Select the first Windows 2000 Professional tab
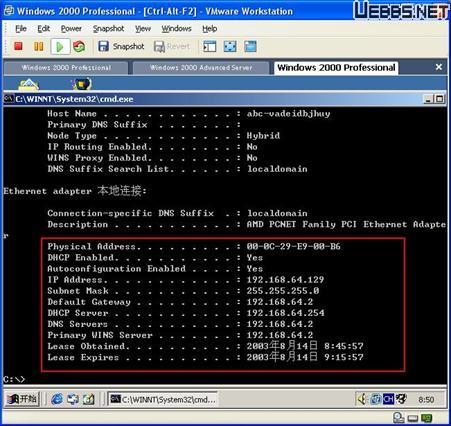The image size is (451, 426). tap(66, 68)
